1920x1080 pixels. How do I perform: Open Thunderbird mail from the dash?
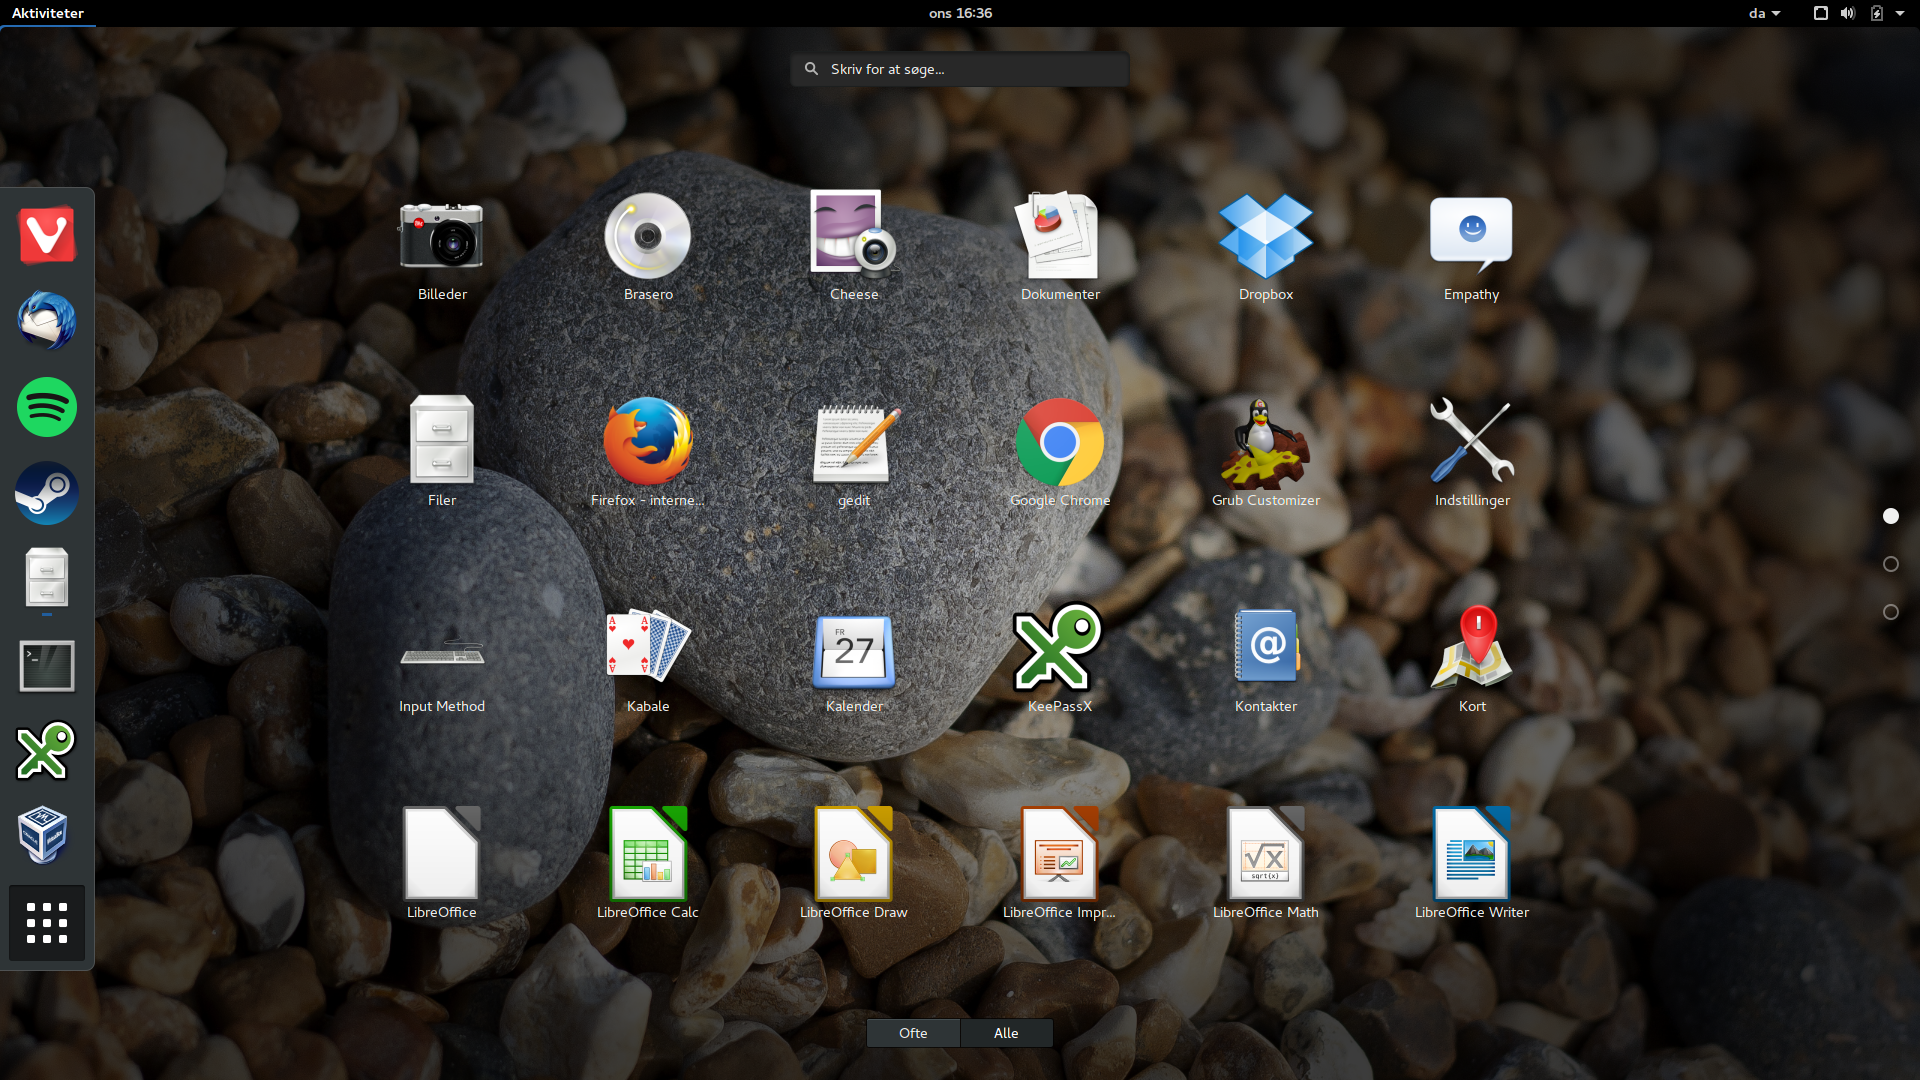click(47, 321)
